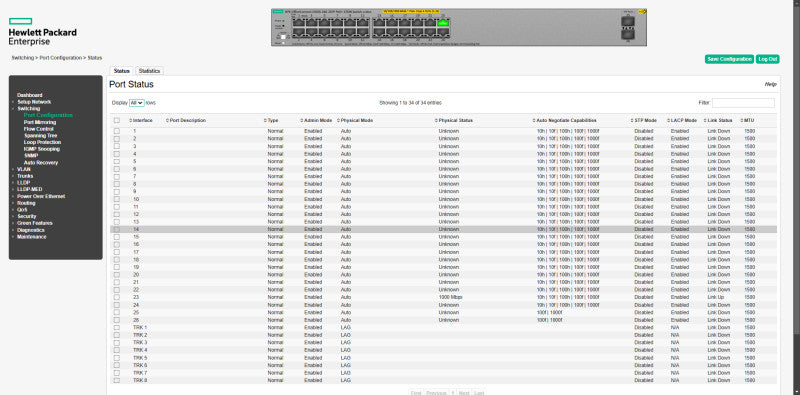Switch to the Statistics tab
Viewport: 800px width, 395px height.
149,71
